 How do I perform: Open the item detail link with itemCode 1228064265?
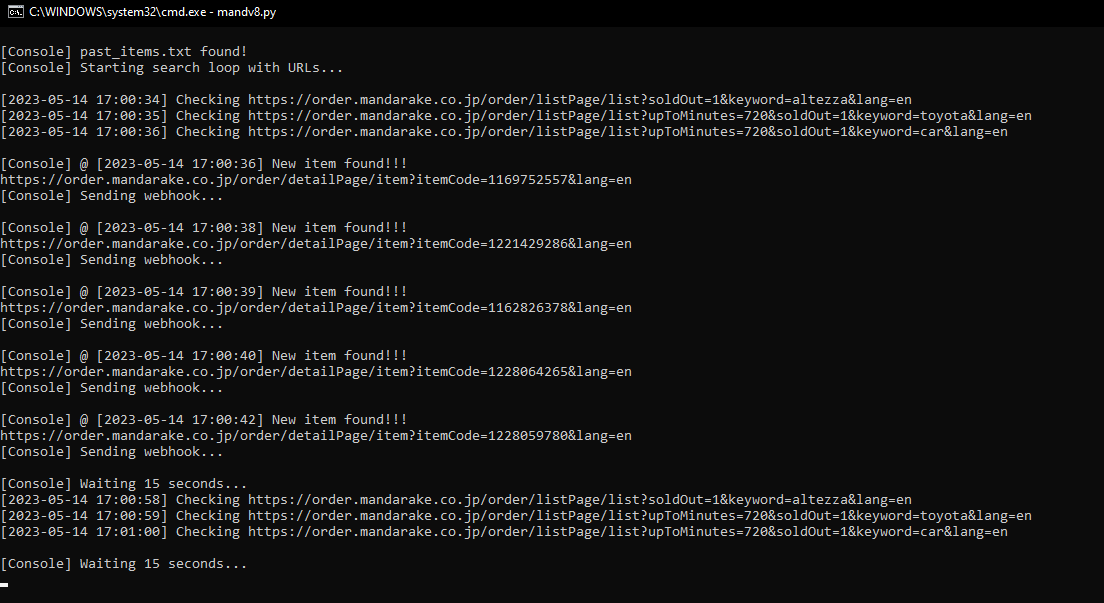[x=316, y=371]
